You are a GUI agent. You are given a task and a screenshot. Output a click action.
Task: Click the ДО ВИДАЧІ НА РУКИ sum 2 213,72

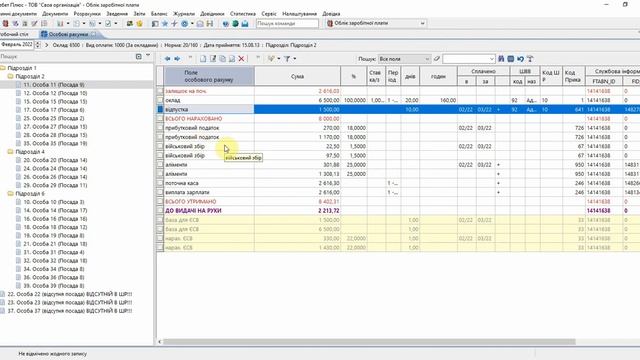(329, 211)
